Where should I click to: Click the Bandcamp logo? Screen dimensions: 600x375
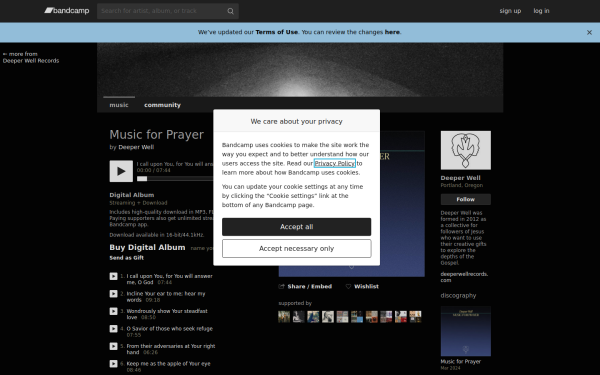point(67,11)
